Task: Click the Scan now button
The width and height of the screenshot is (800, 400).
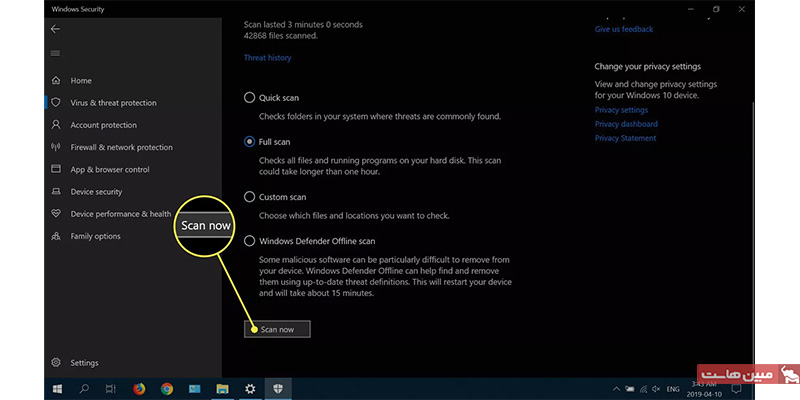Action: (277, 329)
